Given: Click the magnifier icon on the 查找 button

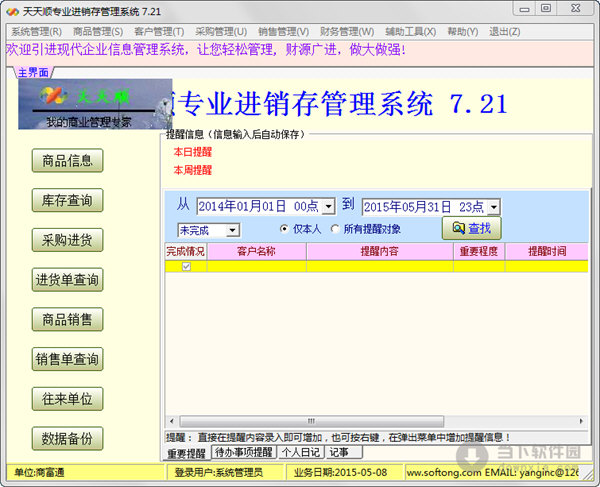Looking at the screenshot, I should [458, 228].
